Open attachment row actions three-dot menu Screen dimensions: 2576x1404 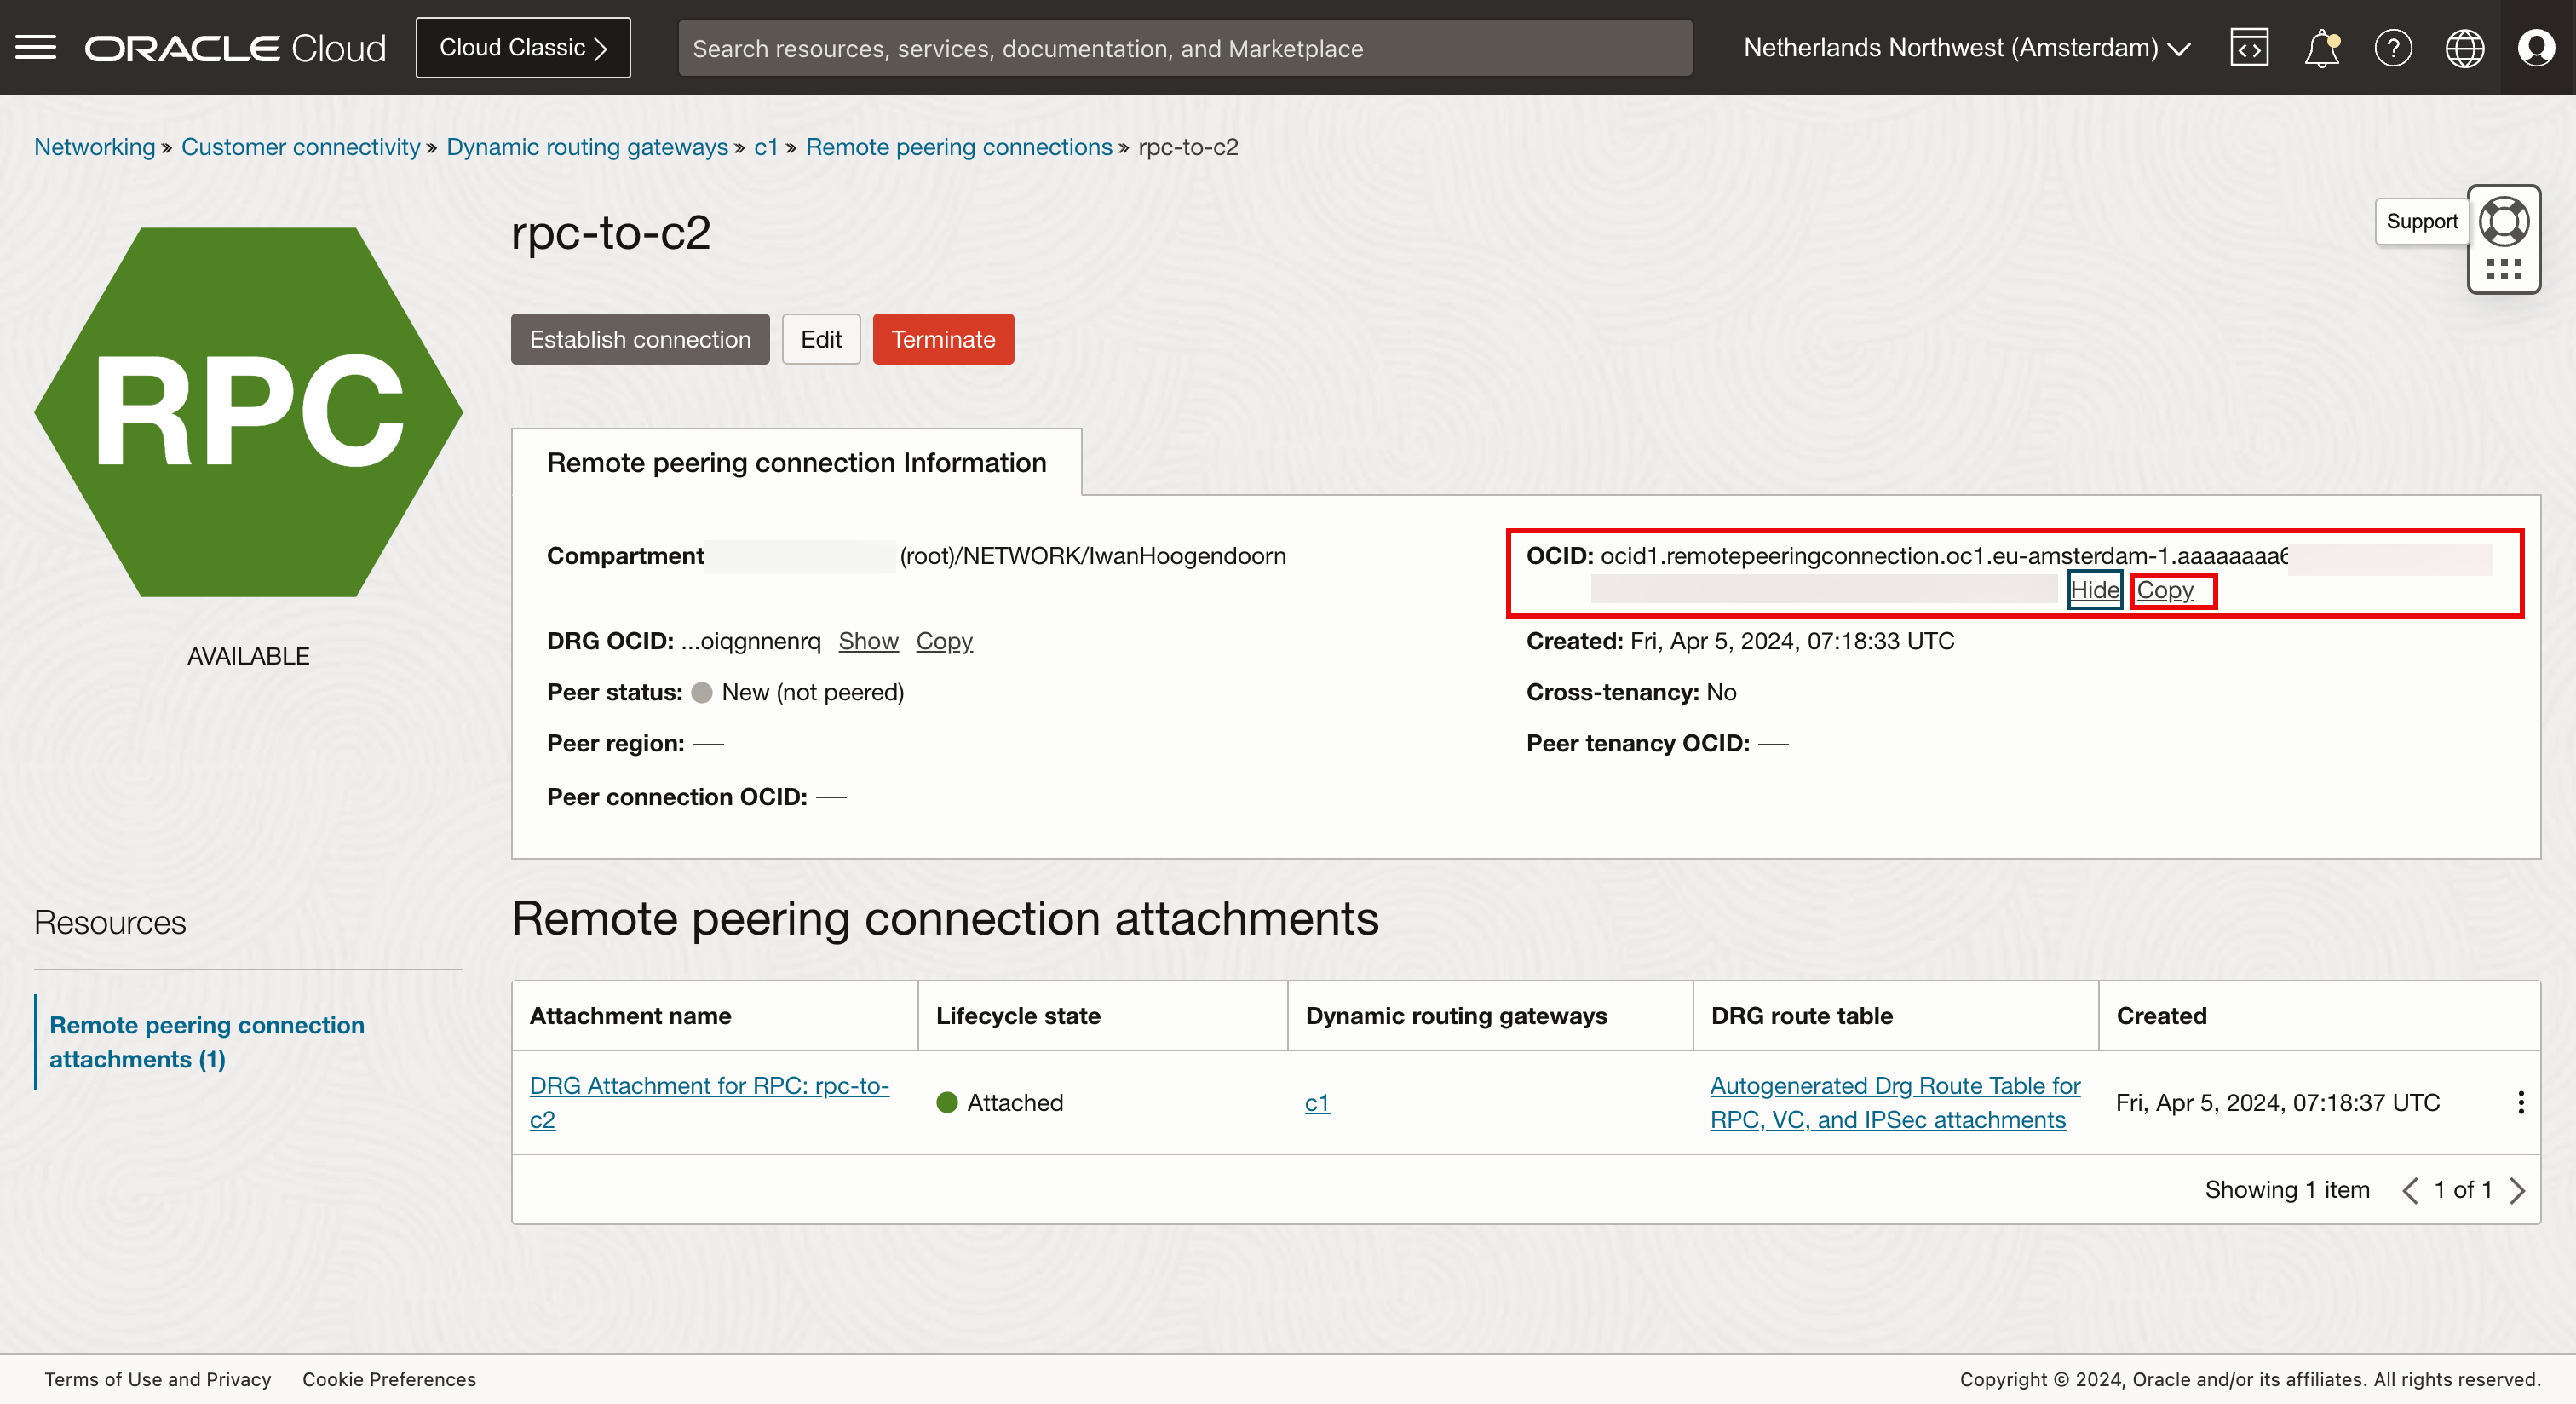click(x=2520, y=1102)
